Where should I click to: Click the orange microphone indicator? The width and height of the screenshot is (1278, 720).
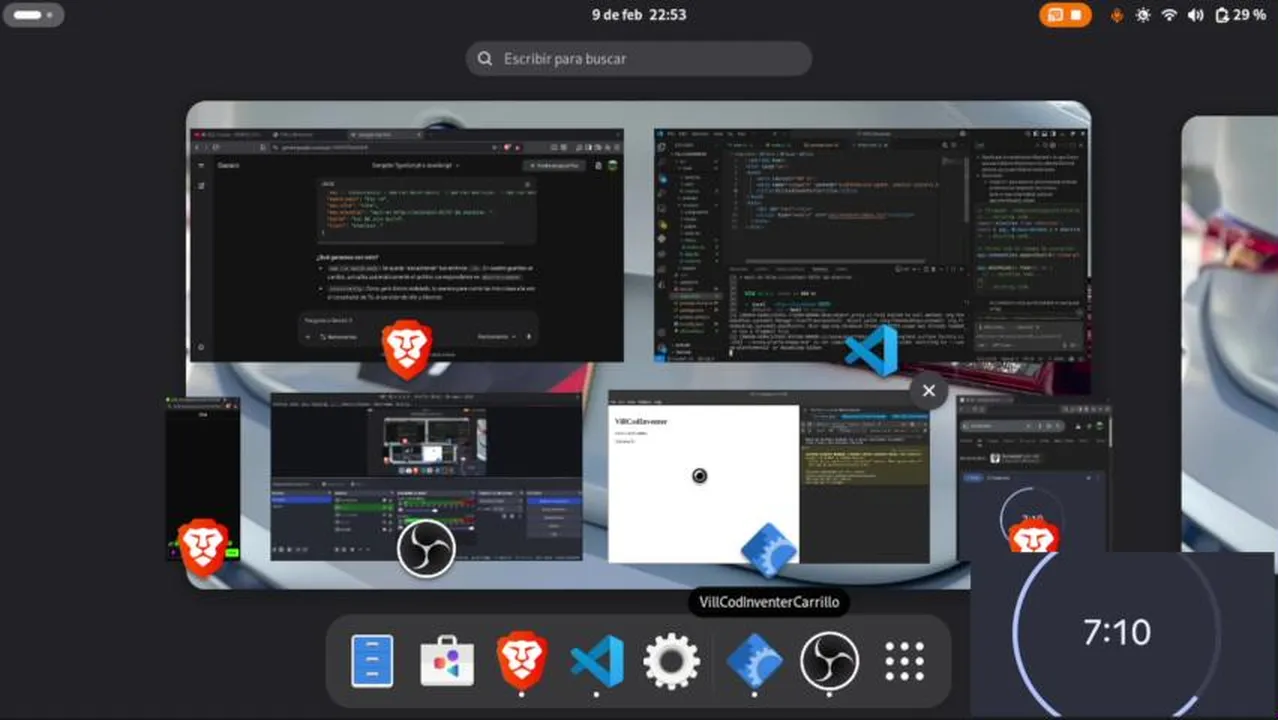(x=1117, y=15)
